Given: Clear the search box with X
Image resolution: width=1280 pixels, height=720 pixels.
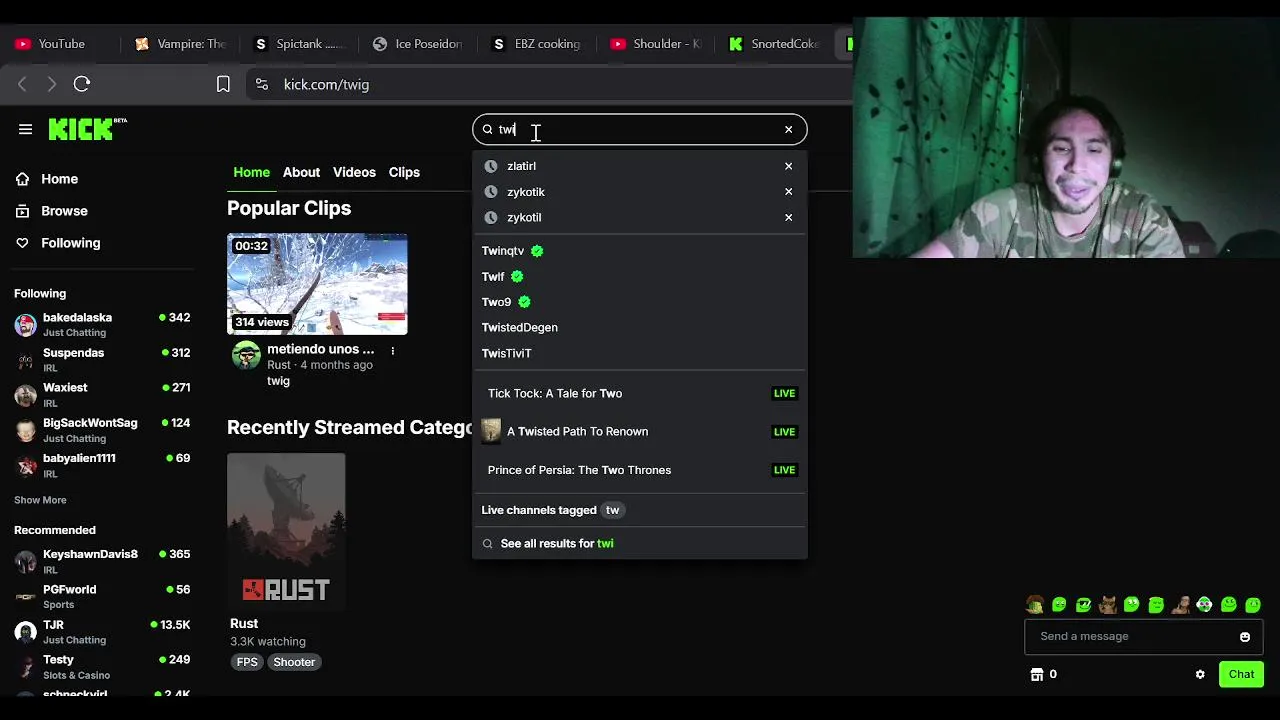Looking at the screenshot, I should point(788,129).
